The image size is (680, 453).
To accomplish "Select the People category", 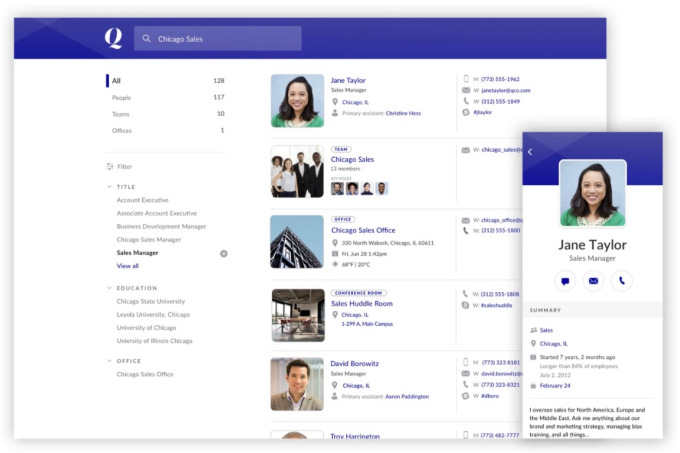I will click(x=121, y=98).
